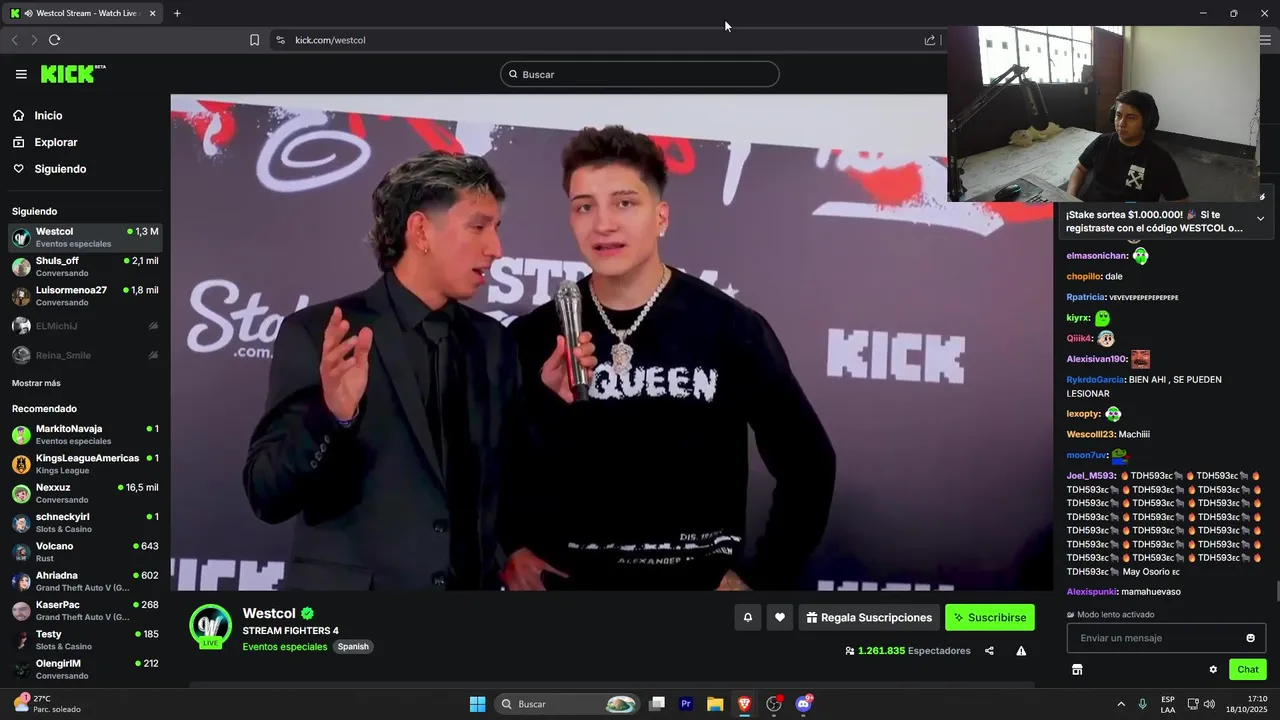Viewport: 1280px width, 720px height.
Task: Click the Brave browser taskbar icon
Action: coord(744,704)
